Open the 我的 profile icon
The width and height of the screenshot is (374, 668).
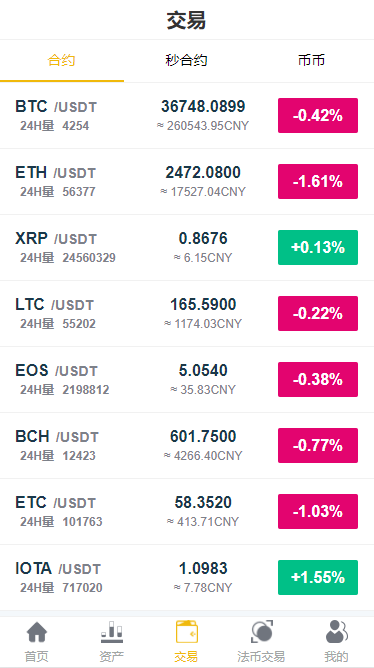tap(336, 632)
